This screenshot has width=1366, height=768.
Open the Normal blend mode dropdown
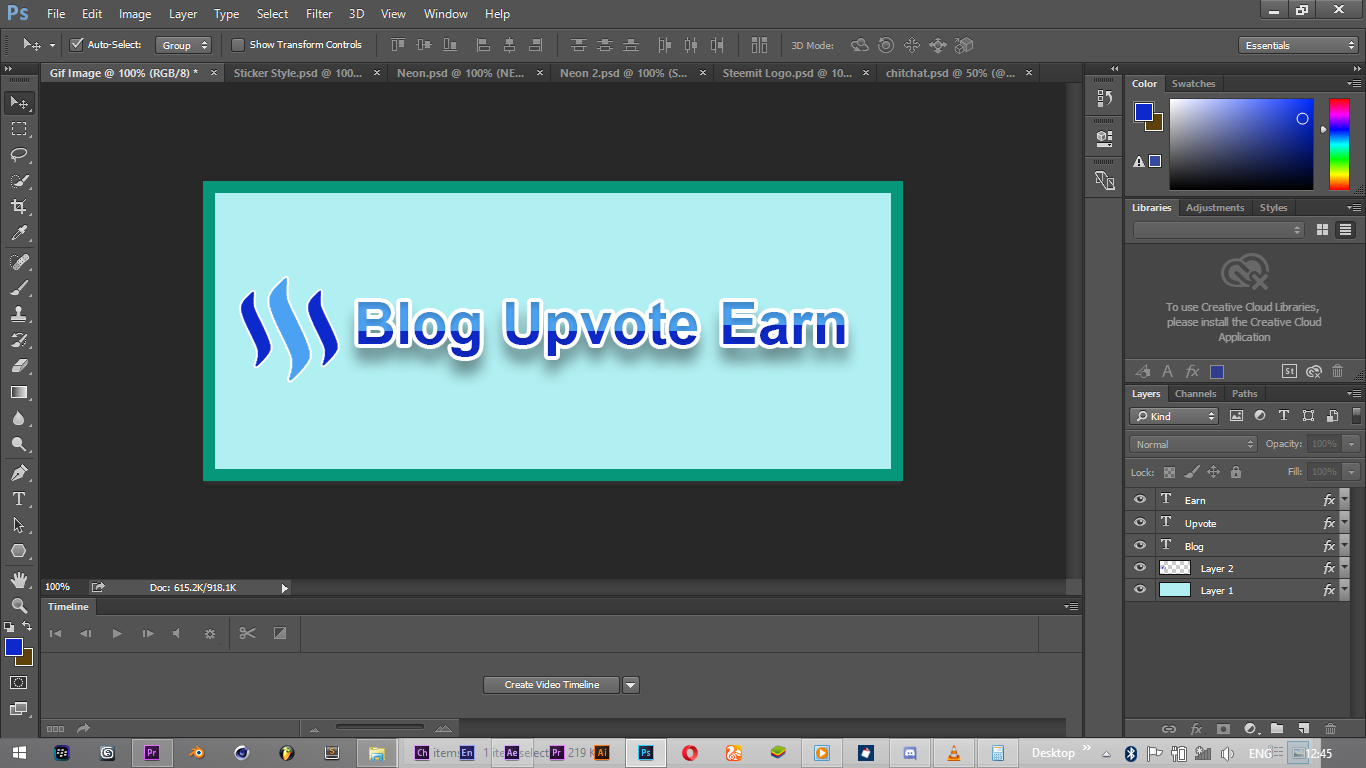[x=1193, y=444]
